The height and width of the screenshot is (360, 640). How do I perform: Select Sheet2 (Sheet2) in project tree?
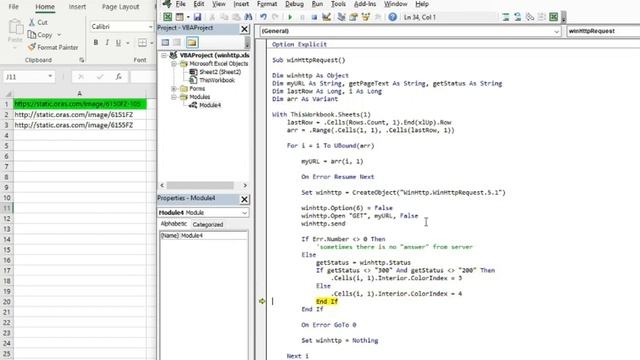tap(220, 72)
